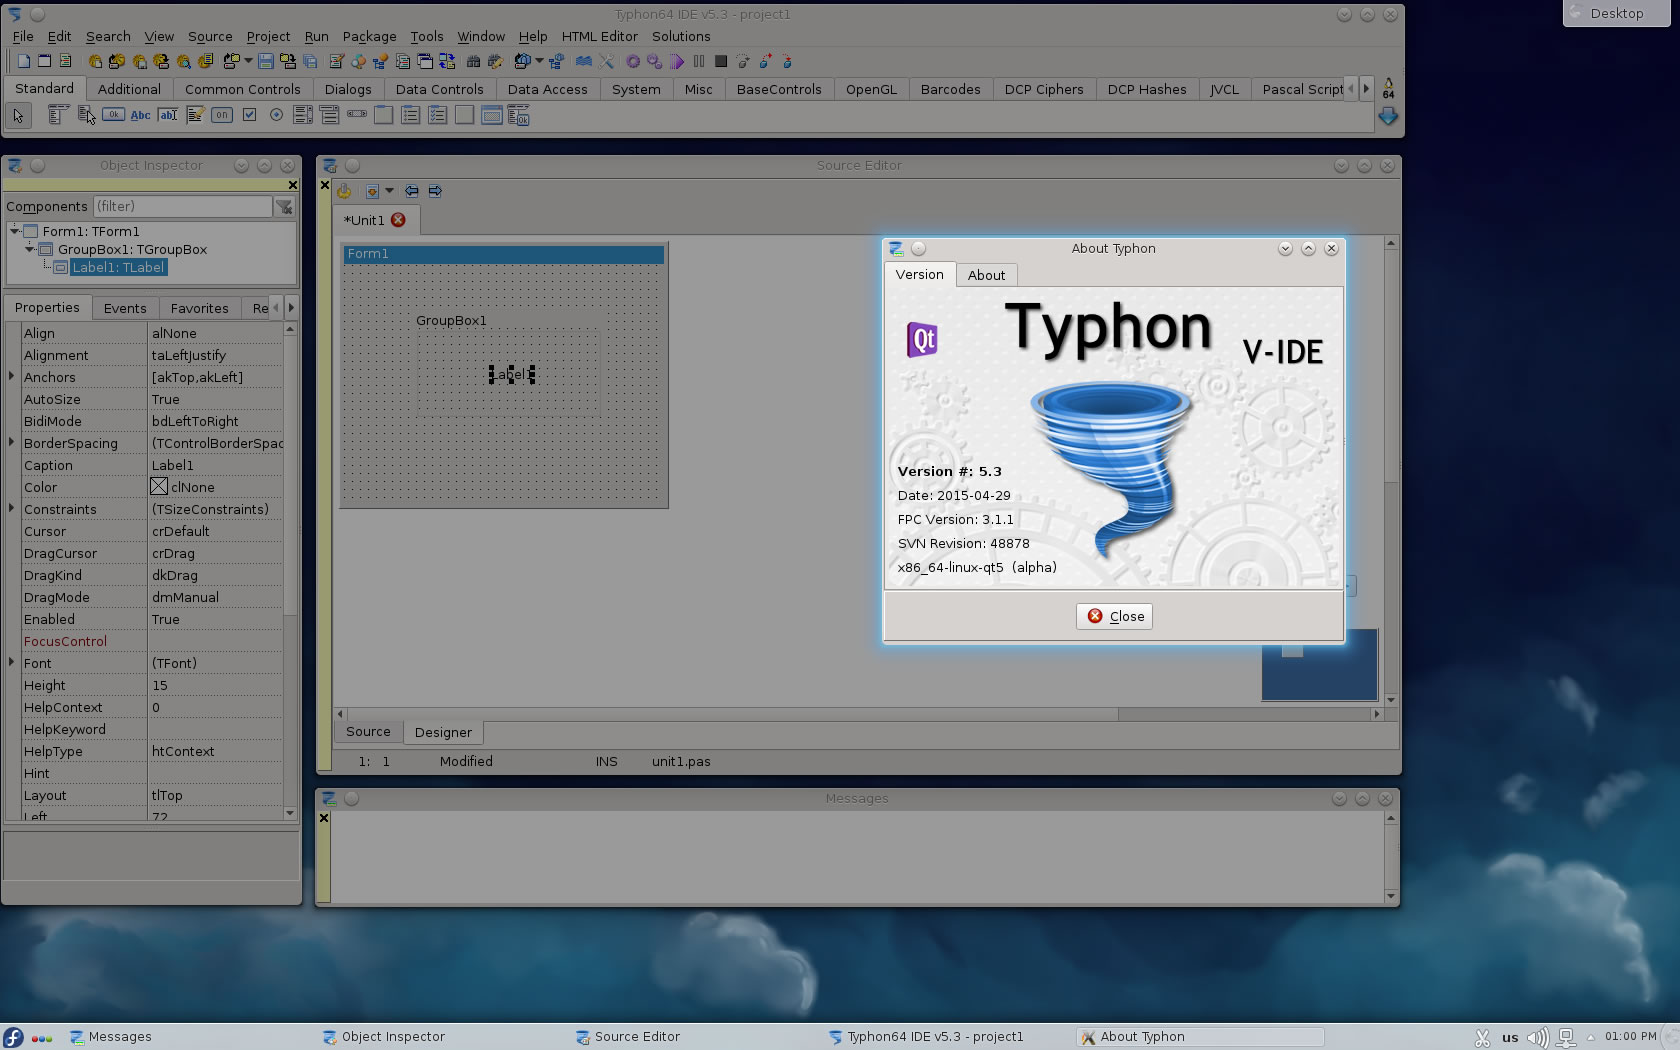Click the Stop square icon
This screenshot has width=1680, height=1050.
point(721,61)
